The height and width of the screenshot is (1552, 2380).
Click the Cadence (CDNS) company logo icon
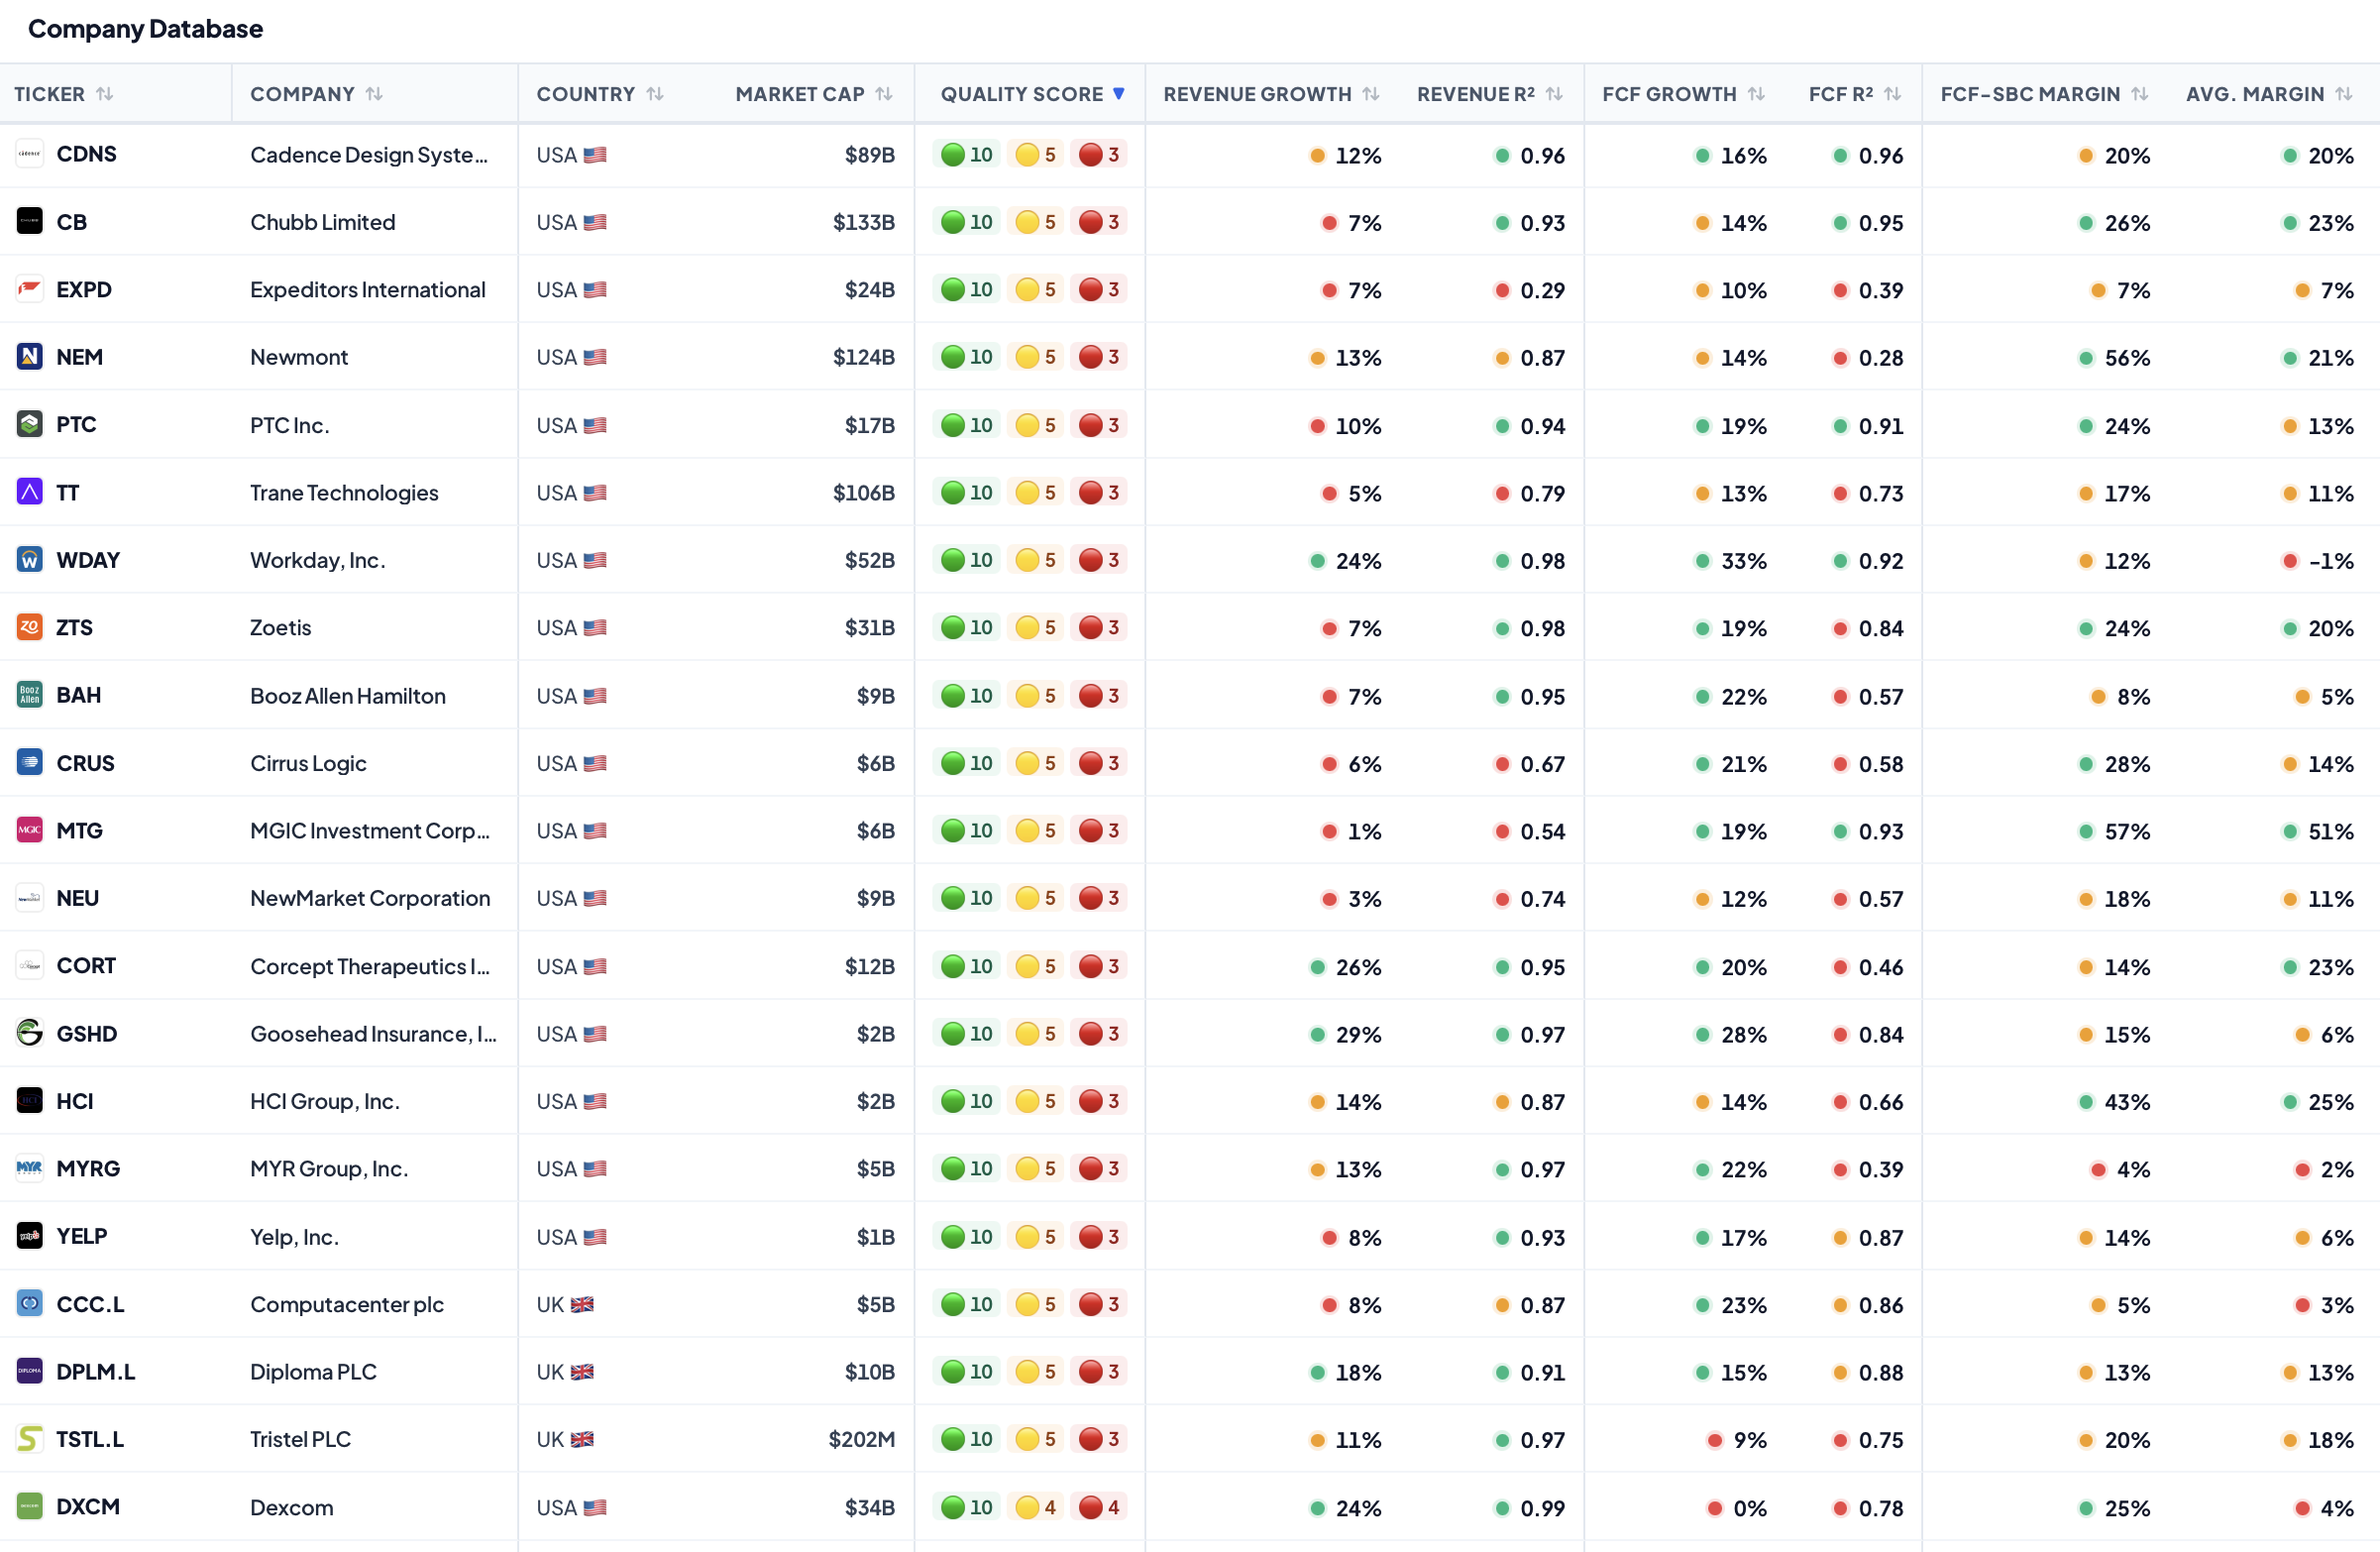[30, 154]
